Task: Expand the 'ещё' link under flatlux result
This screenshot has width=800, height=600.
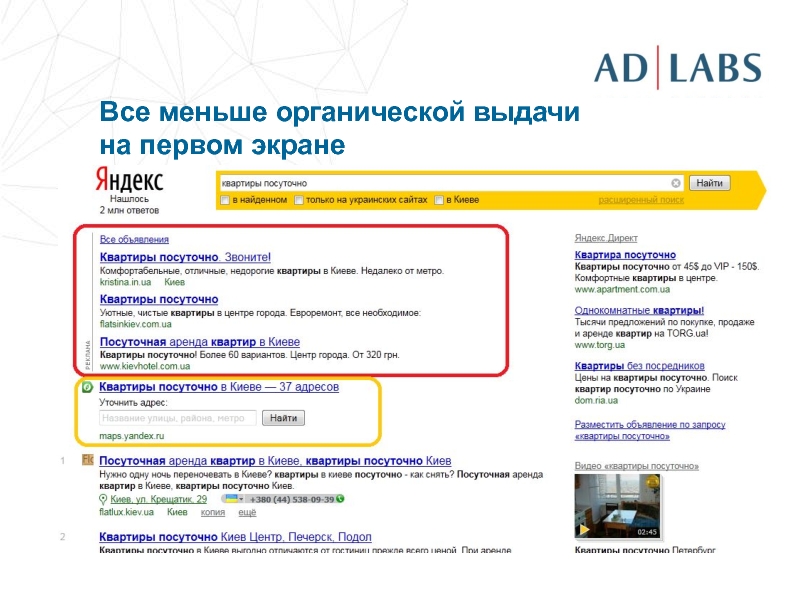Action: click(247, 512)
